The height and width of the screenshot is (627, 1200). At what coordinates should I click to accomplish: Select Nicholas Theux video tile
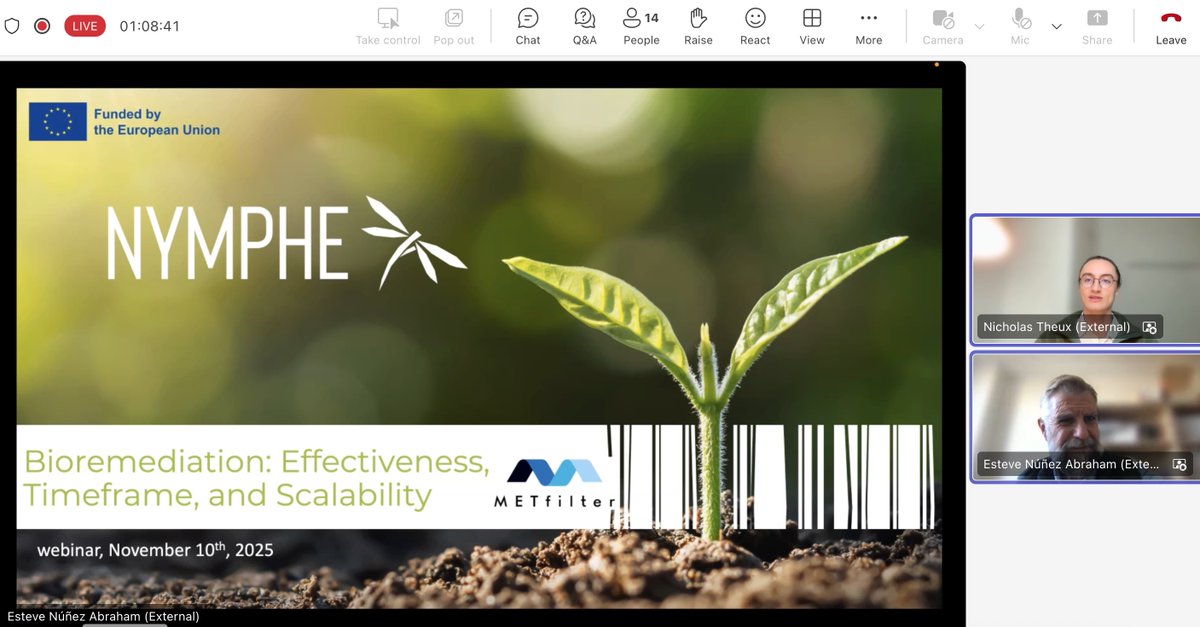(x=1085, y=280)
